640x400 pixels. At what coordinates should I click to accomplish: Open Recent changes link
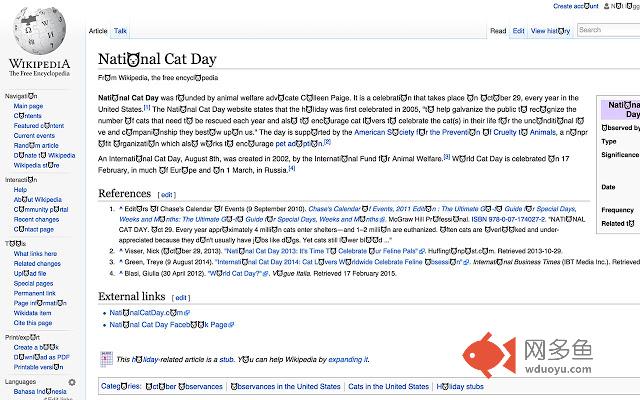[x=36, y=220]
